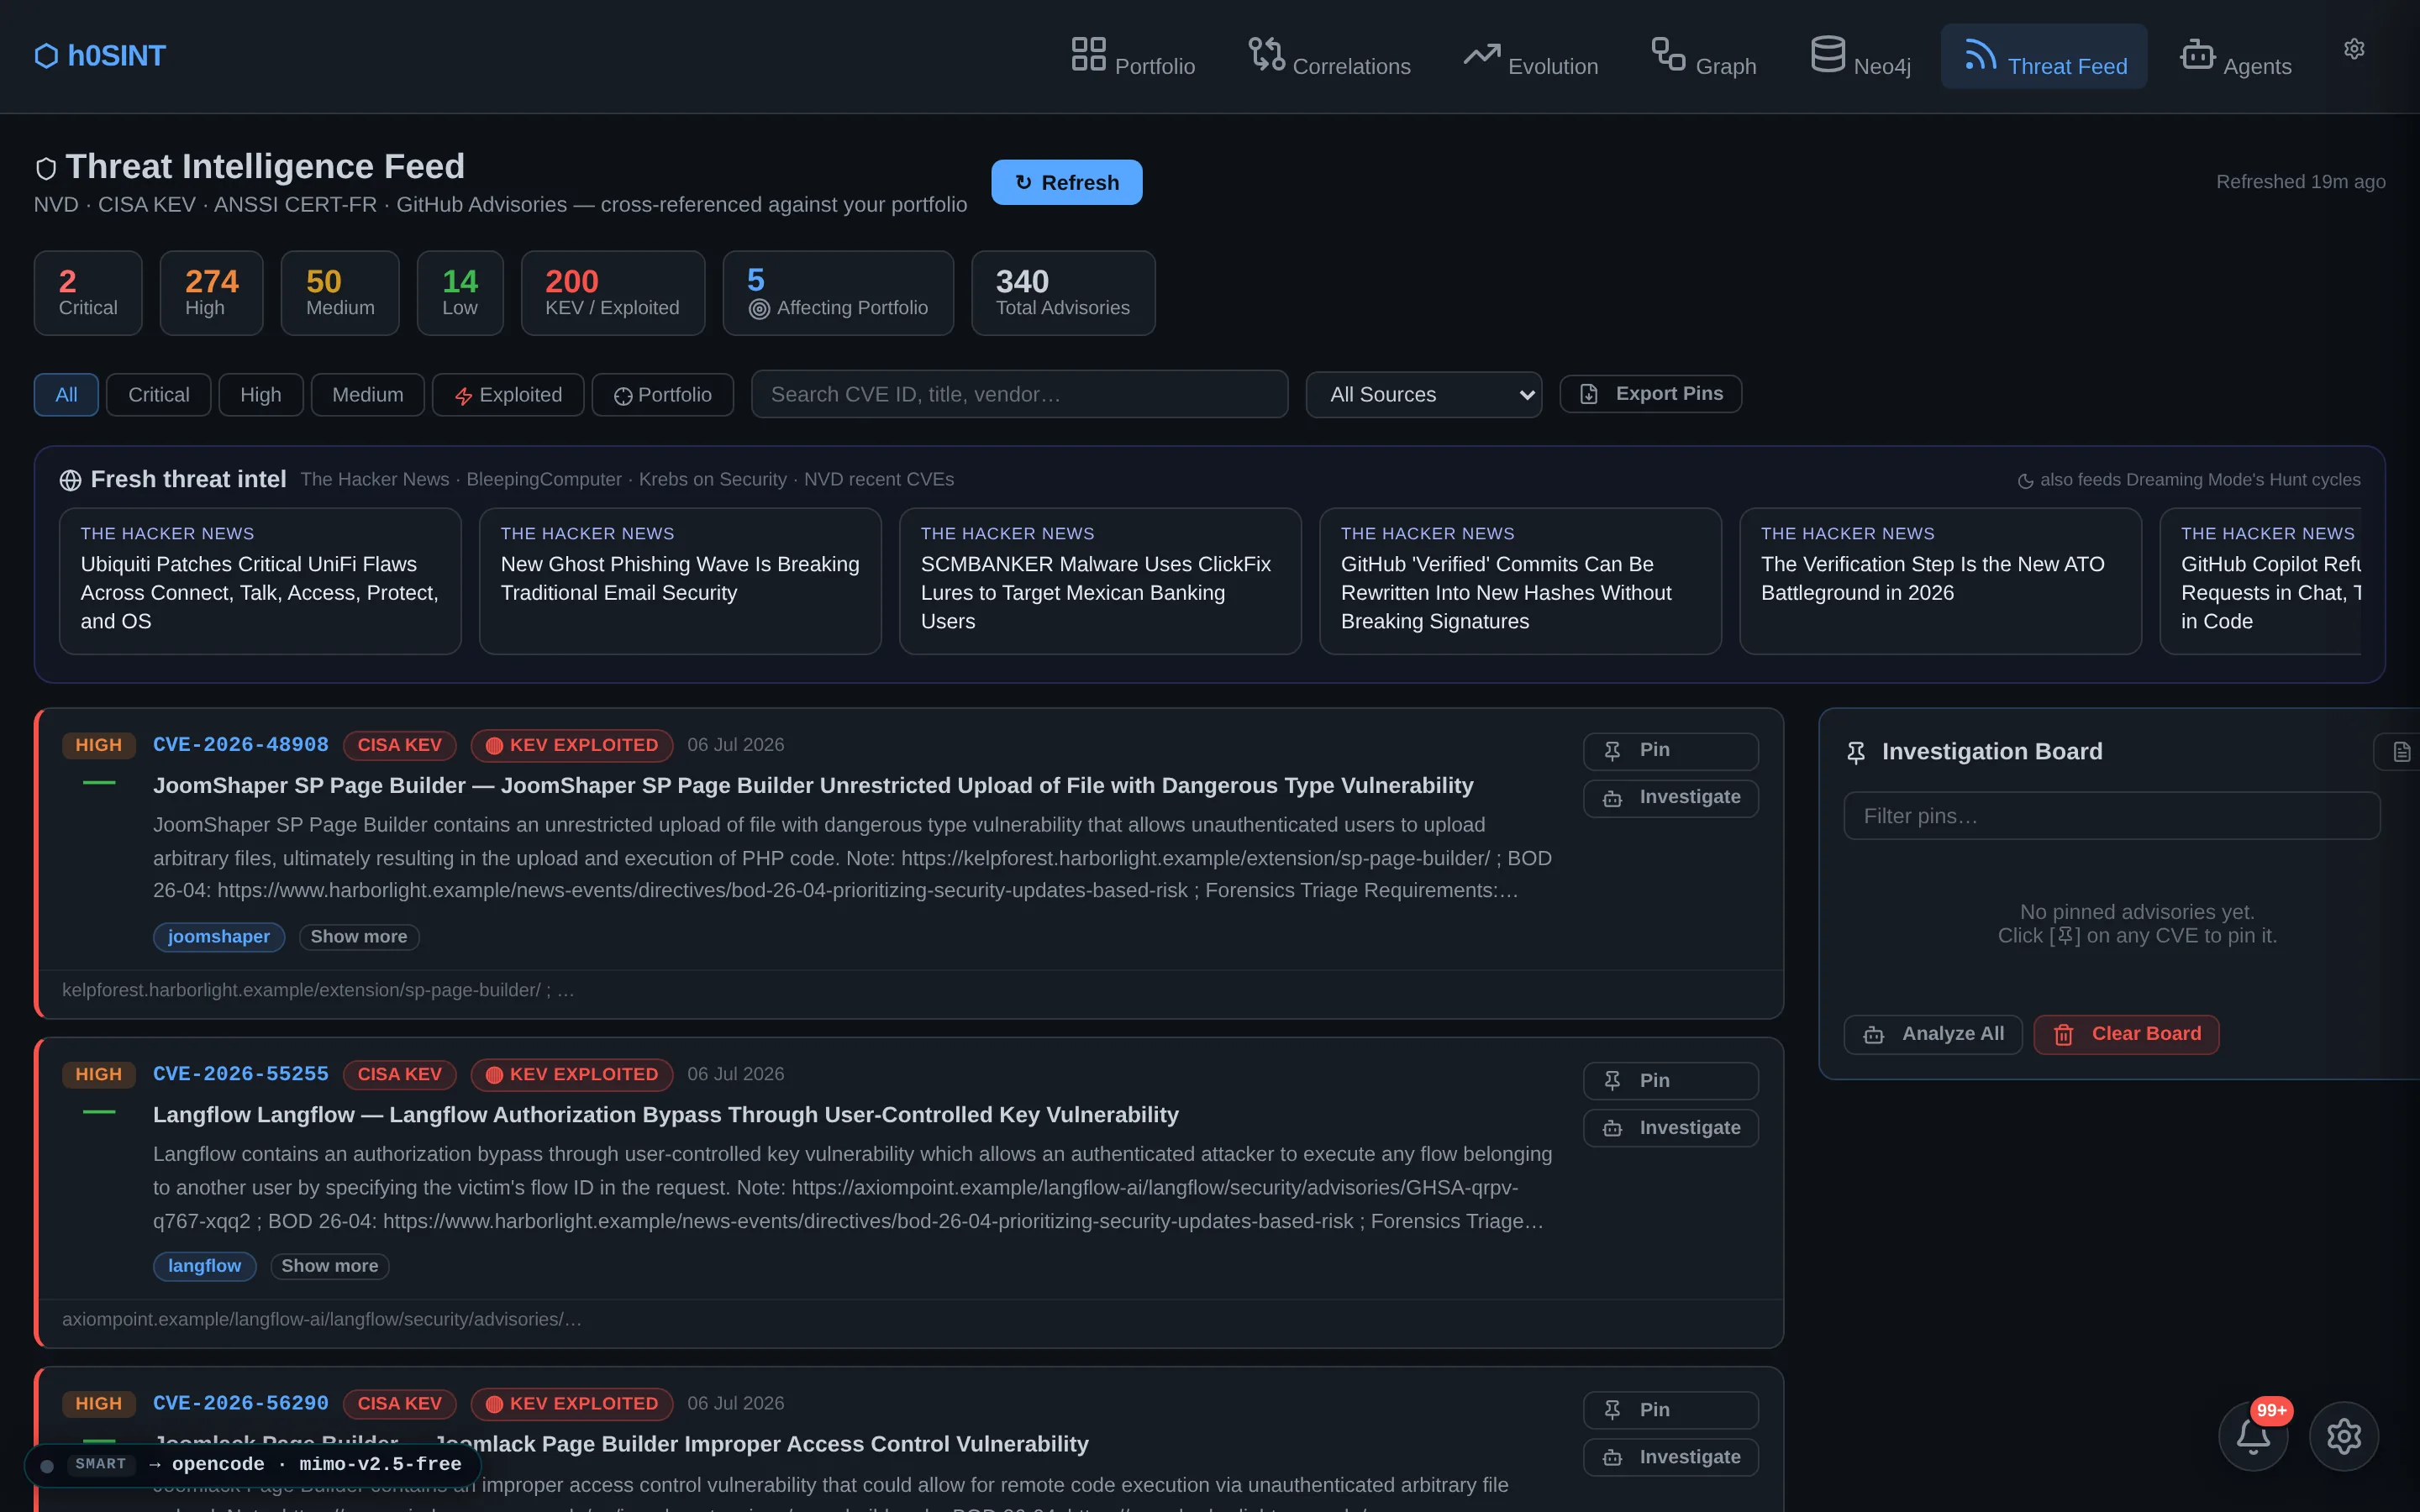The height and width of the screenshot is (1512, 2420).
Task: Expand Show more on JoomShaper advisory
Action: [358, 937]
